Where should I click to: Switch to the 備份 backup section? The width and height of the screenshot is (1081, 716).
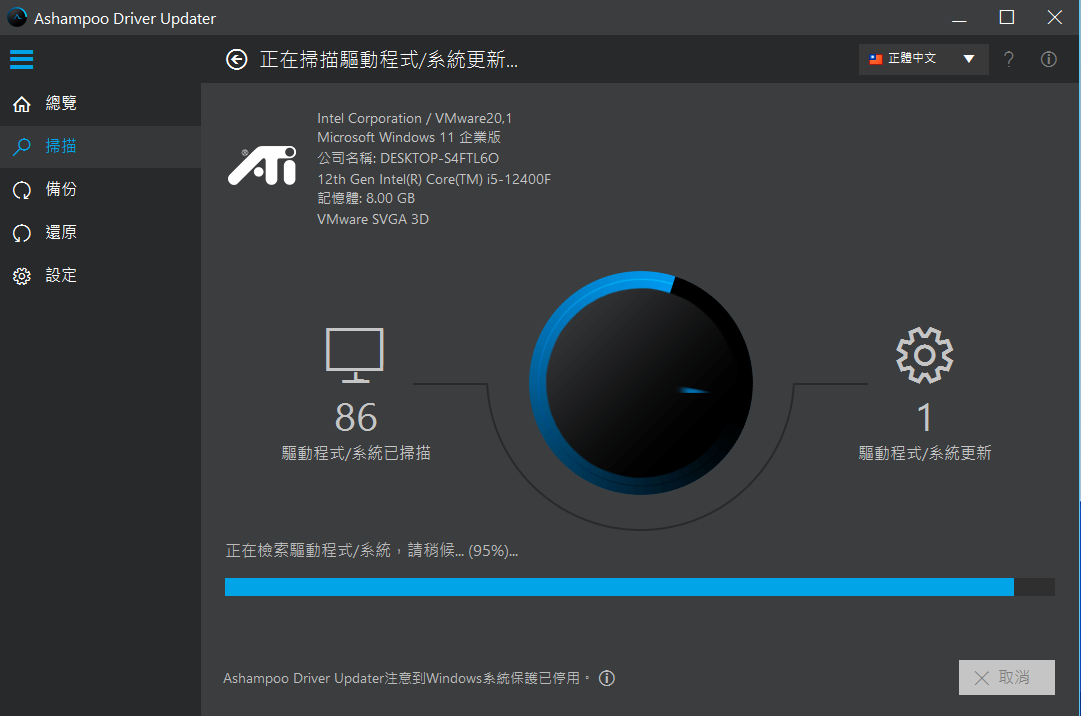101,190
